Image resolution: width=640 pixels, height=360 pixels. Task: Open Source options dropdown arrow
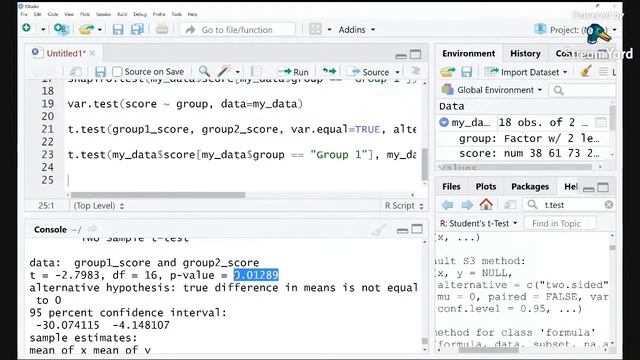tap(397, 72)
